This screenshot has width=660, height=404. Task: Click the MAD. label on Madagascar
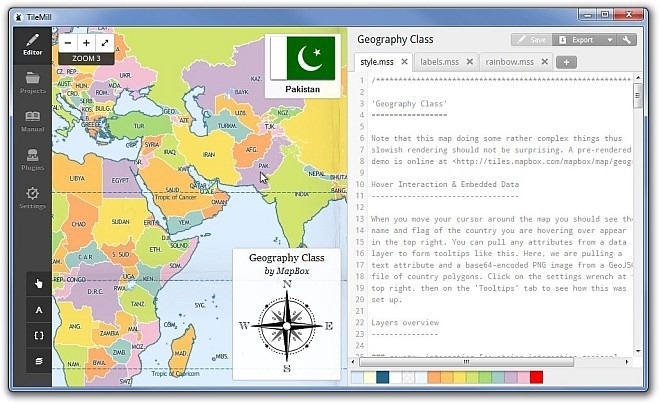click(x=181, y=353)
